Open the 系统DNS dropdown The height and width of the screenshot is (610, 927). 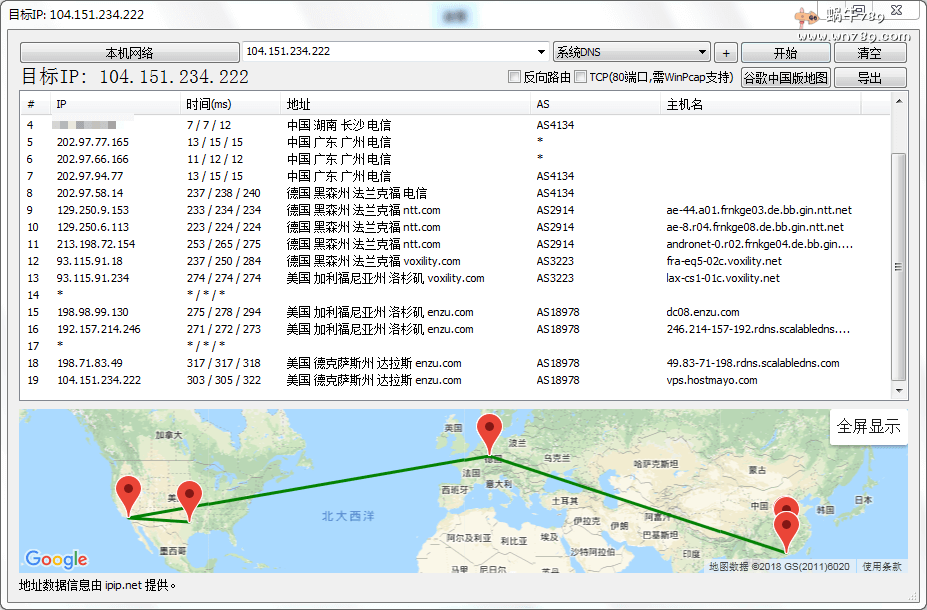coord(631,52)
